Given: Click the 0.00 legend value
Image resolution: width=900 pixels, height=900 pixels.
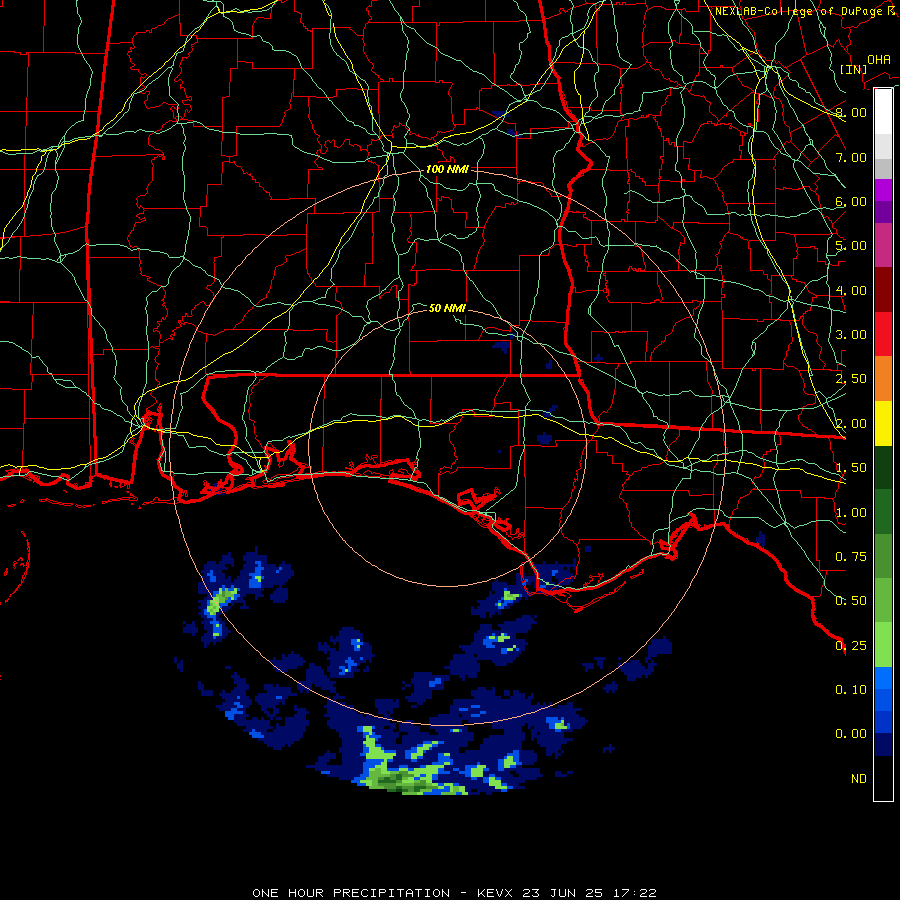Looking at the screenshot, I should pyautogui.click(x=851, y=734).
